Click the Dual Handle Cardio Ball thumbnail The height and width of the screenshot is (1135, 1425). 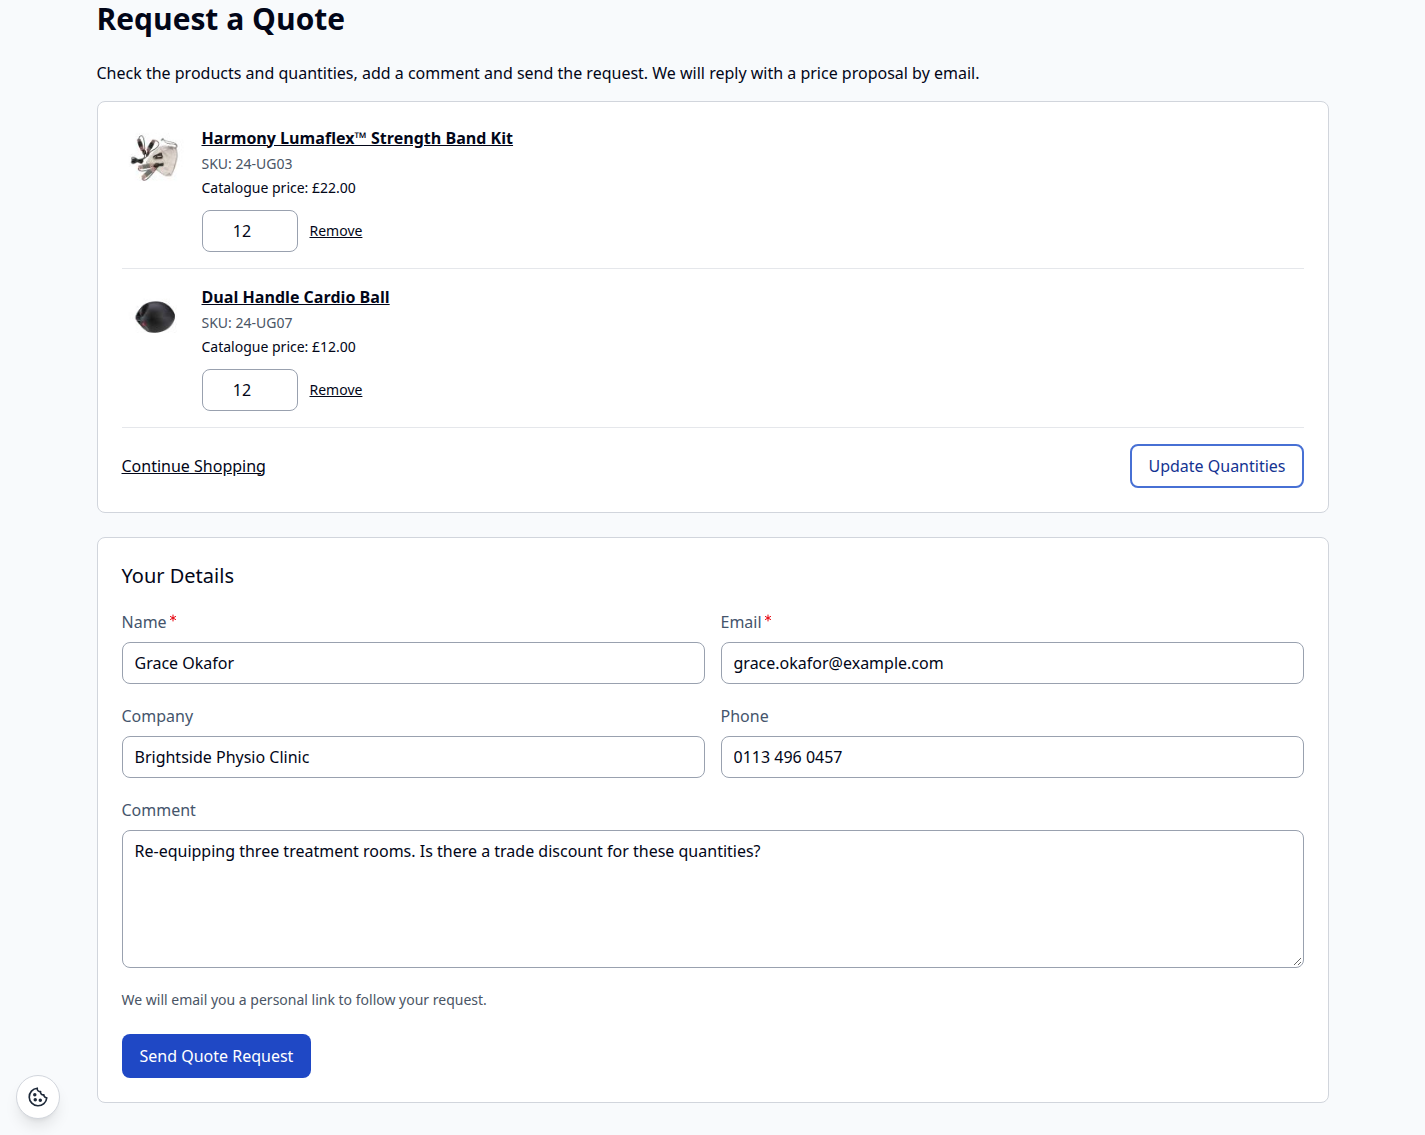tap(155, 316)
